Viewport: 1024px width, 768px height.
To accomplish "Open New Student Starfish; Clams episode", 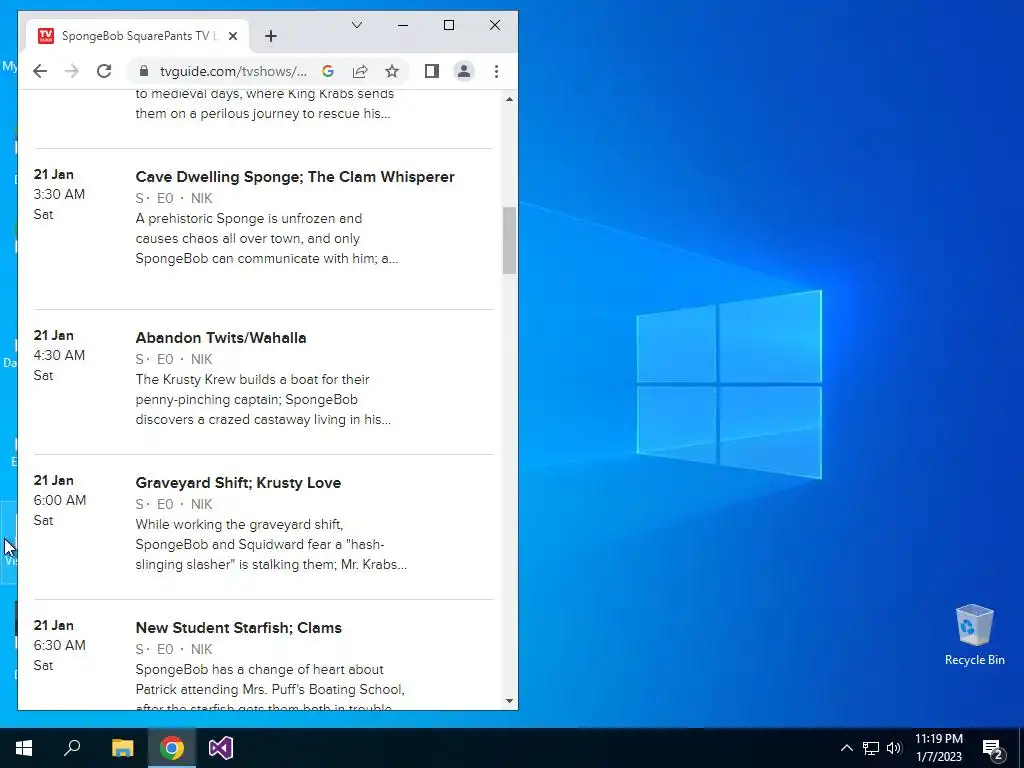I will (238, 628).
